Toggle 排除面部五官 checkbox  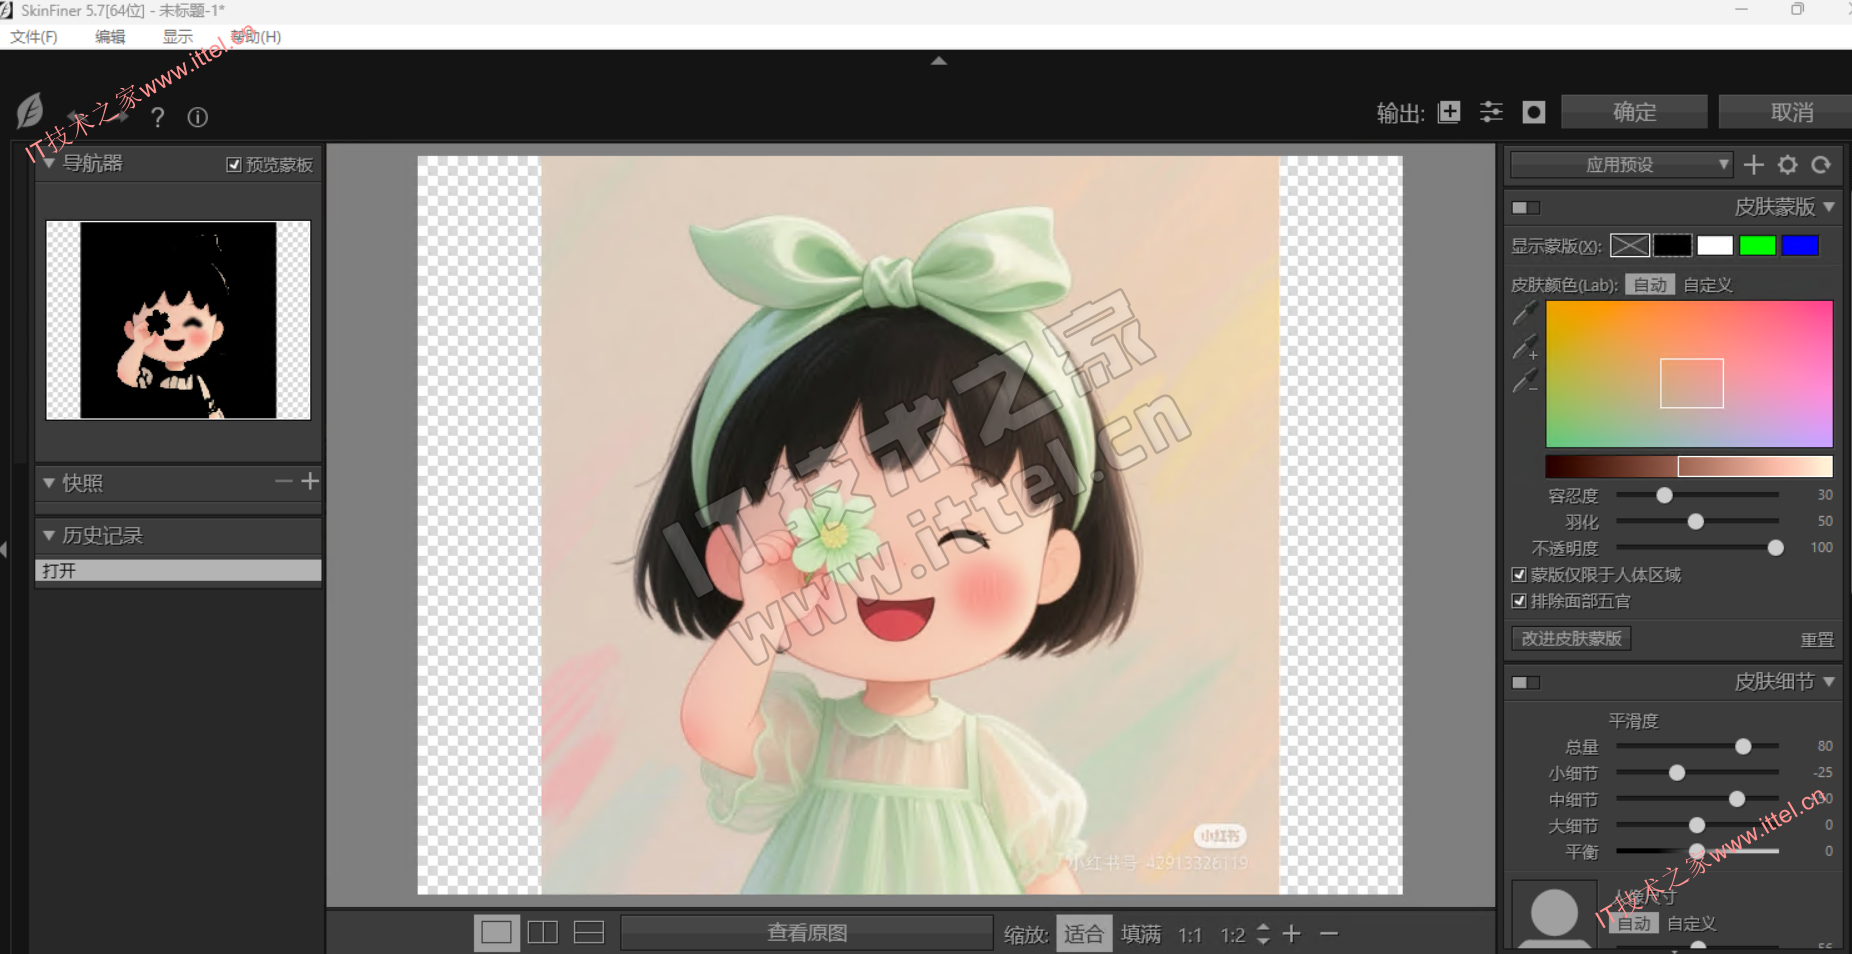pos(1519,601)
